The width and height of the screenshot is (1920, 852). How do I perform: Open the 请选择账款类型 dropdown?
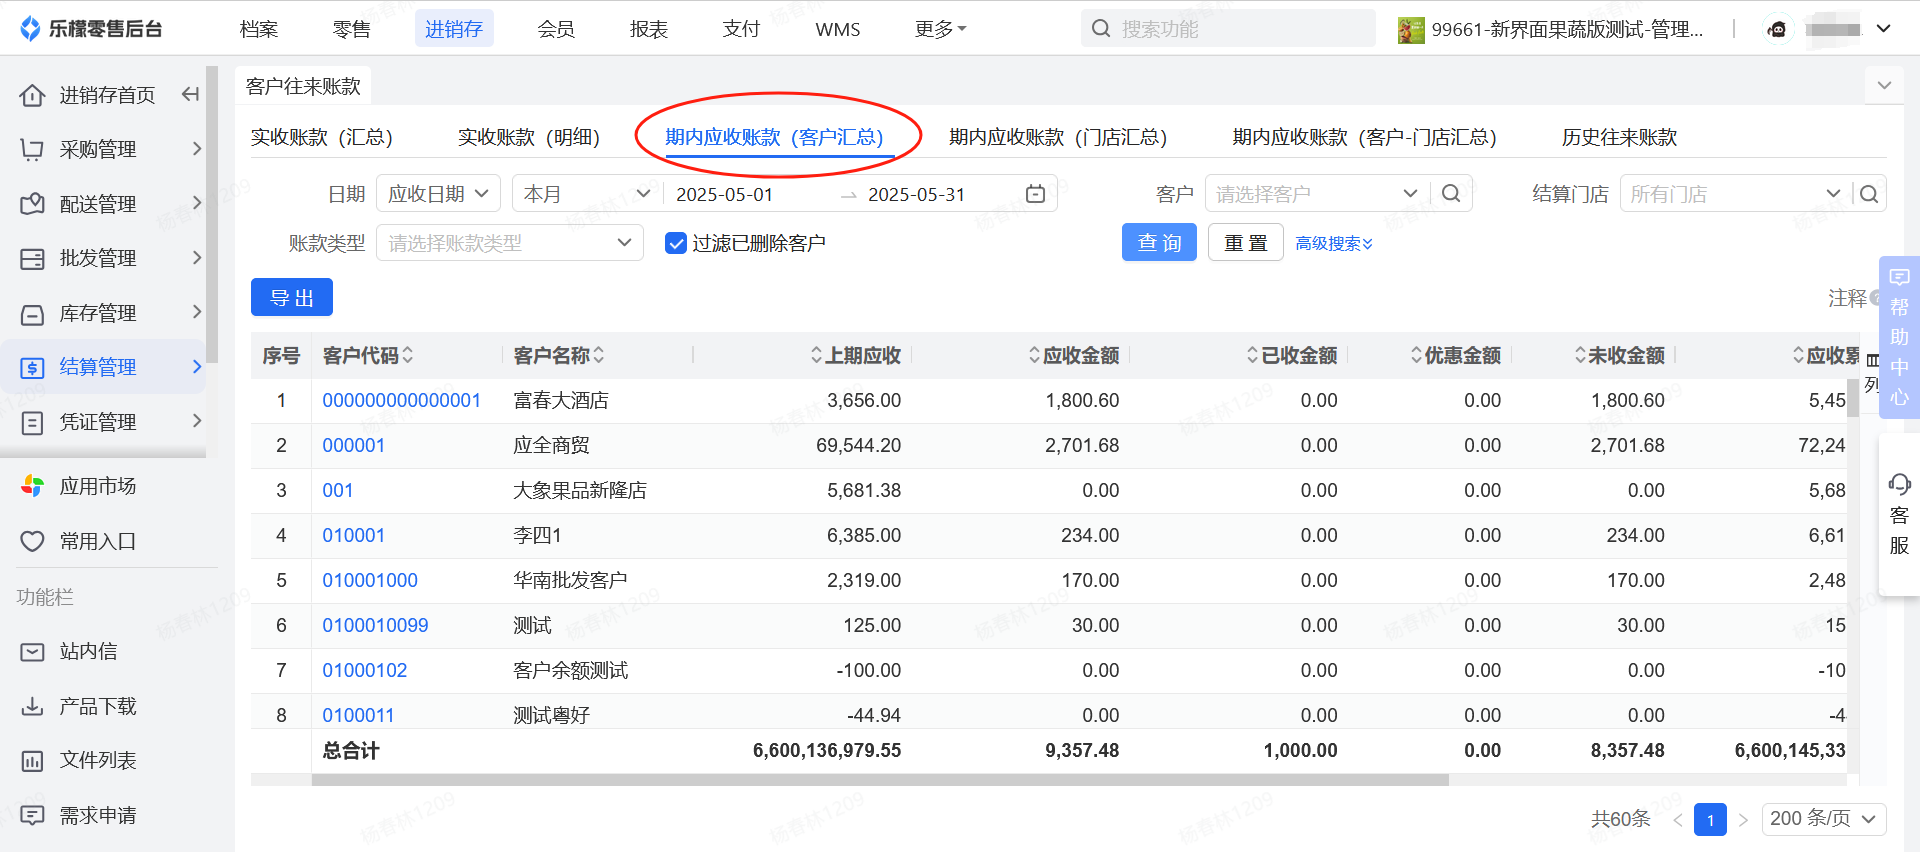coord(510,243)
